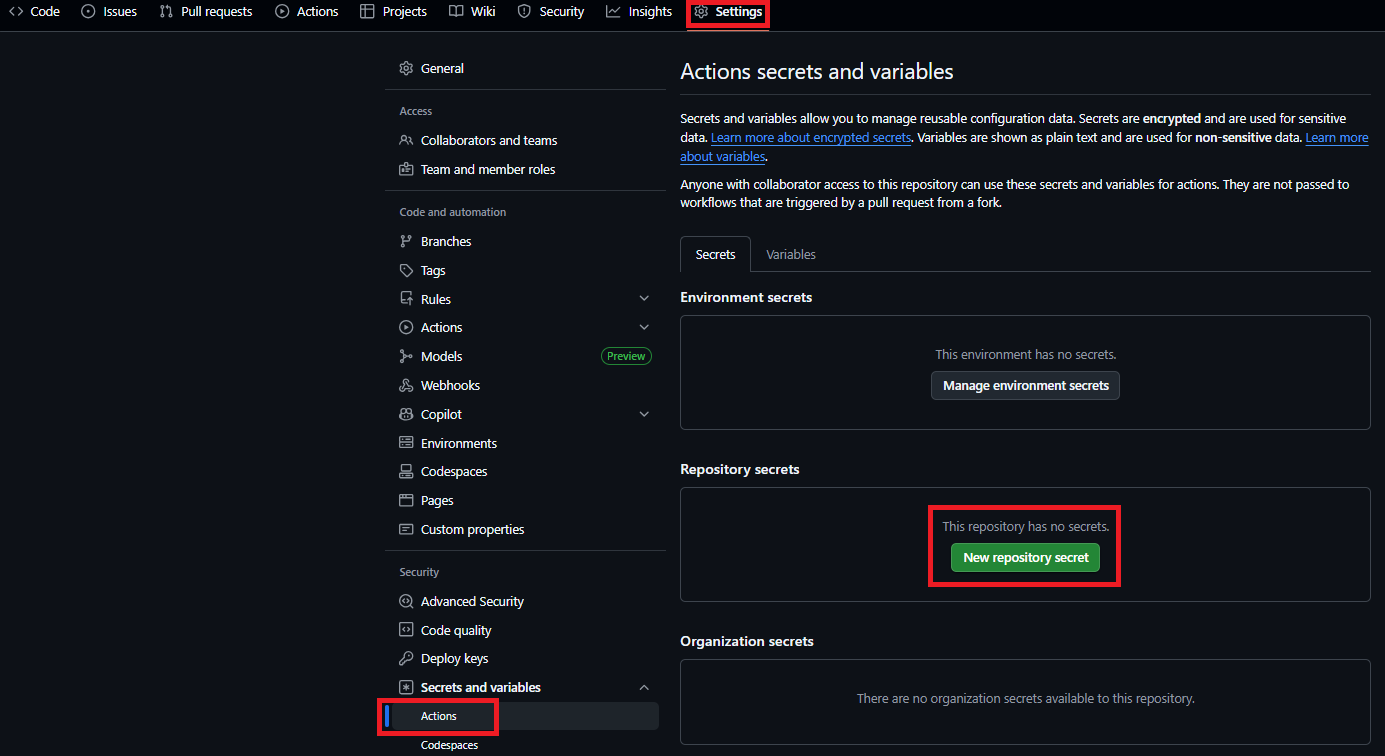Switch to the Secrets tab
1385x756 pixels.
[x=715, y=254]
